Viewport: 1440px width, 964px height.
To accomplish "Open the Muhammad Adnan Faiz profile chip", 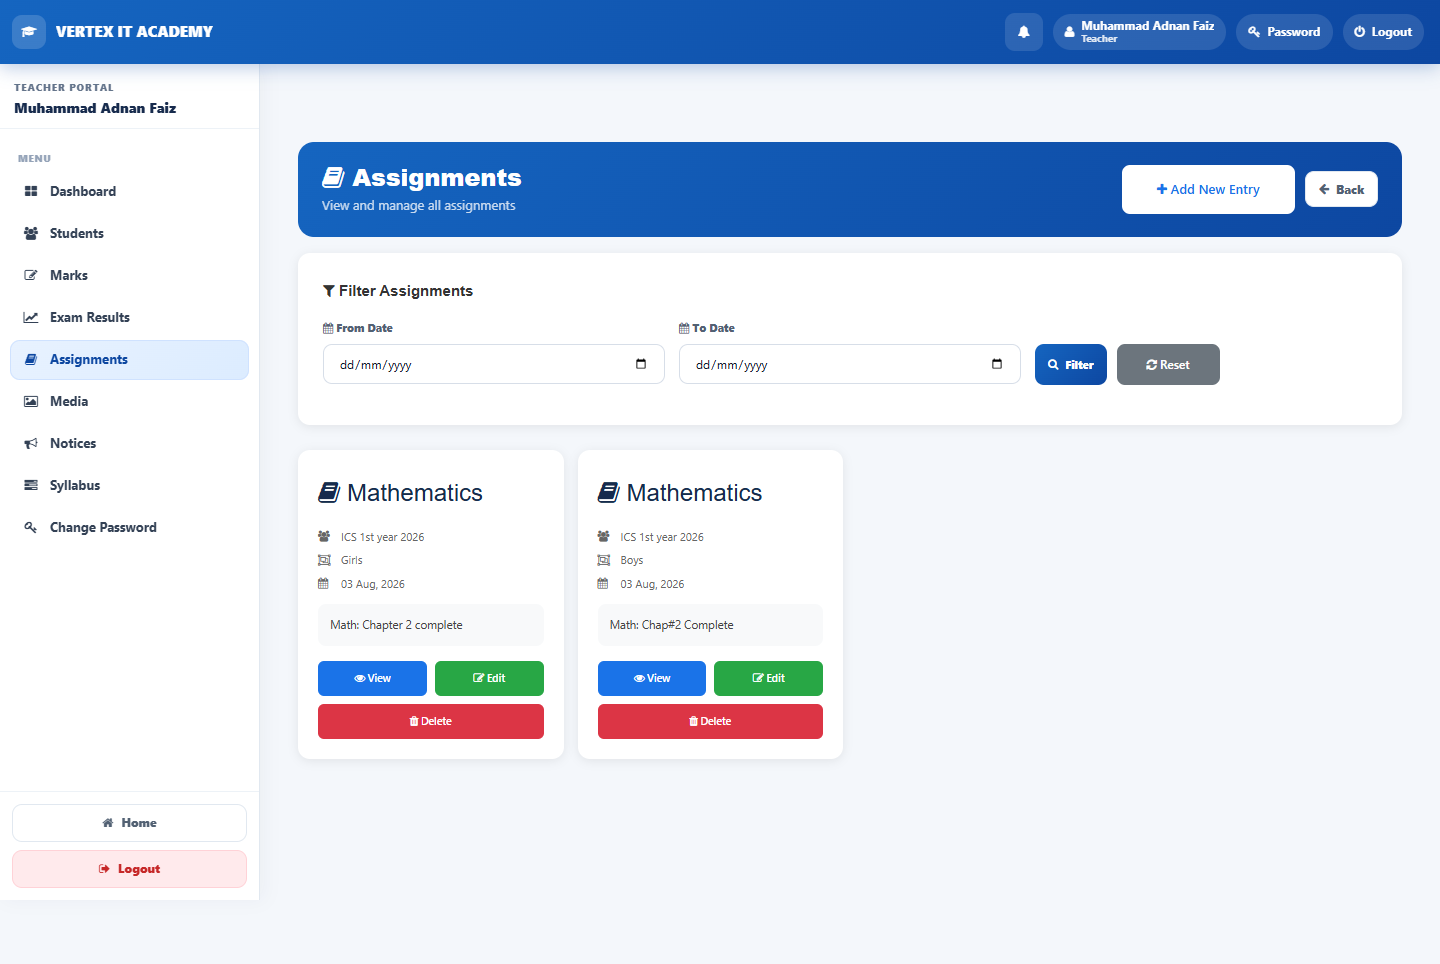I will pyautogui.click(x=1139, y=32).
